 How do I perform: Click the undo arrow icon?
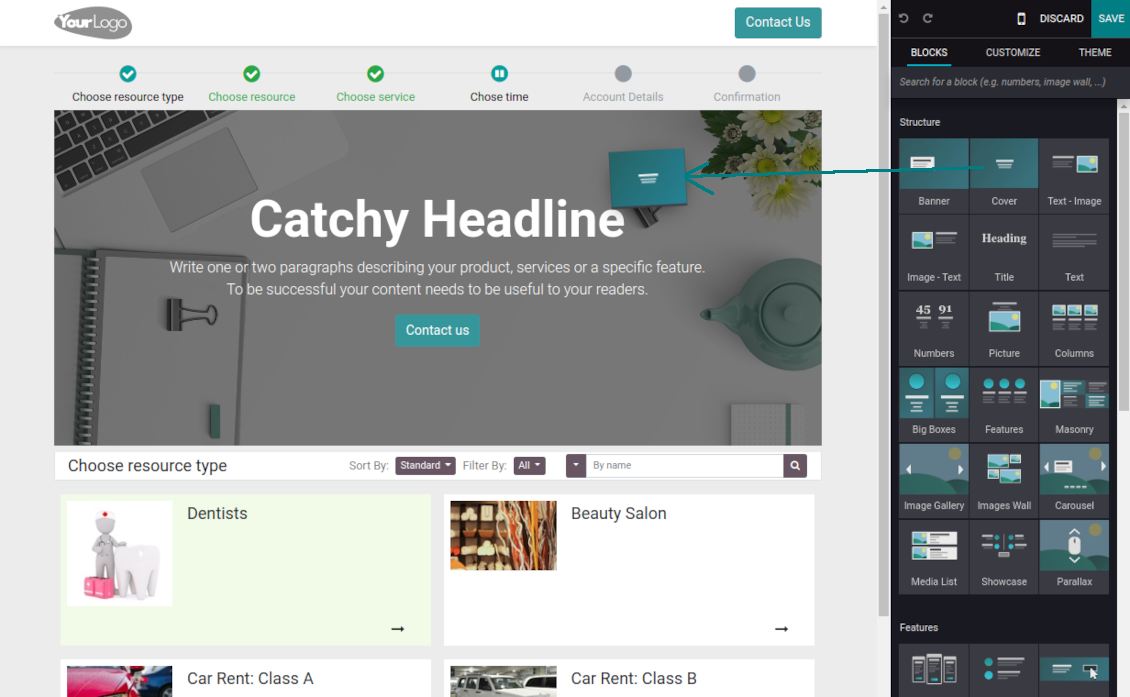[x=904, y=19]
